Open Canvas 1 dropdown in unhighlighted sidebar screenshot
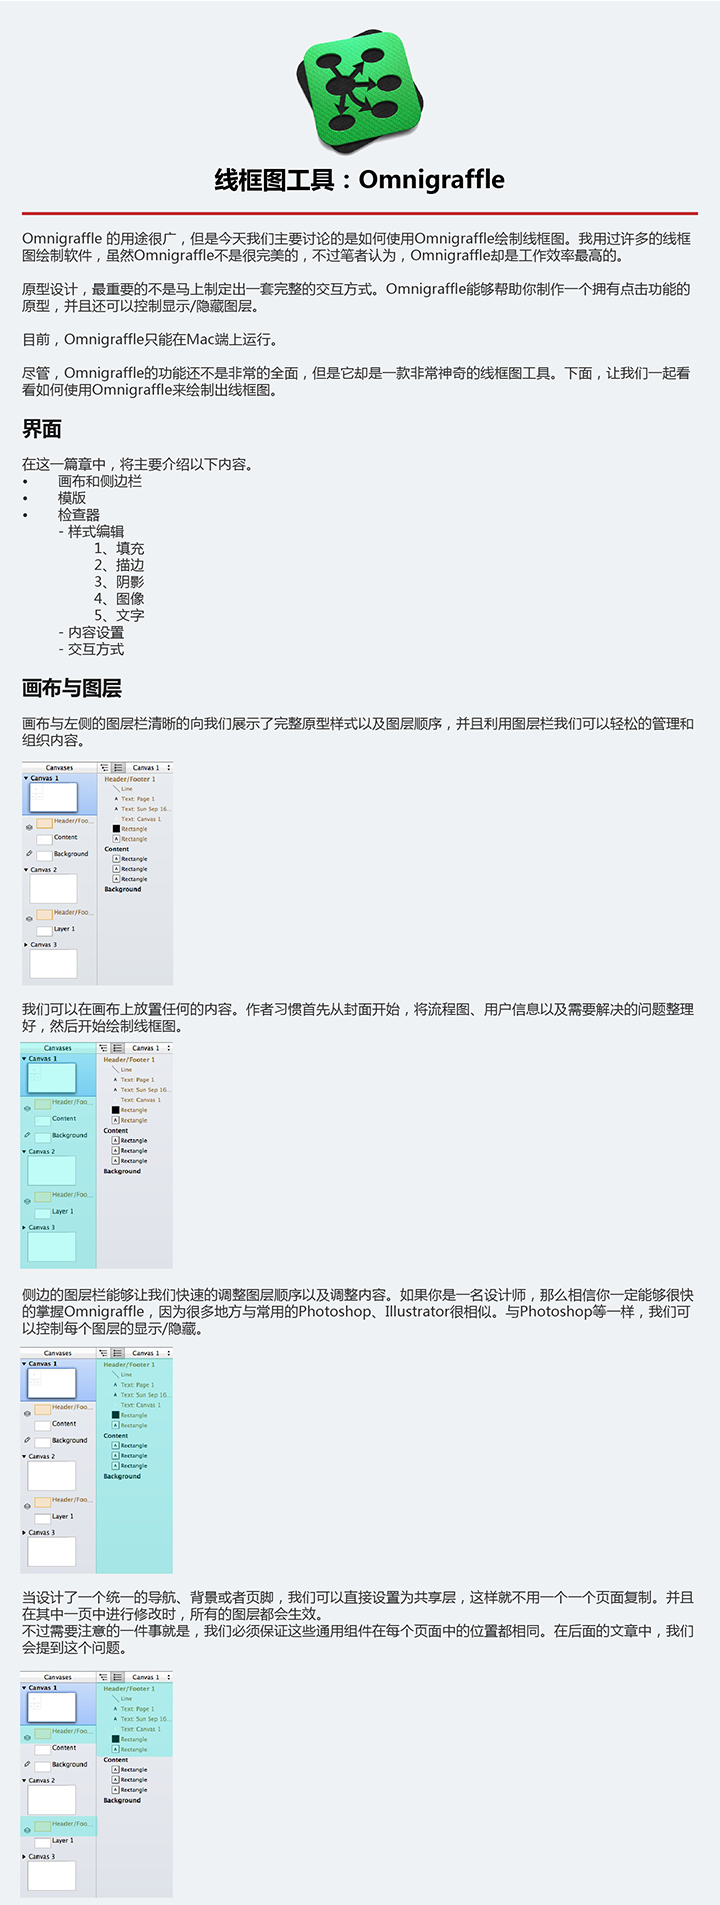Screen dimensions: 720x1905 (x=150, y=768)
